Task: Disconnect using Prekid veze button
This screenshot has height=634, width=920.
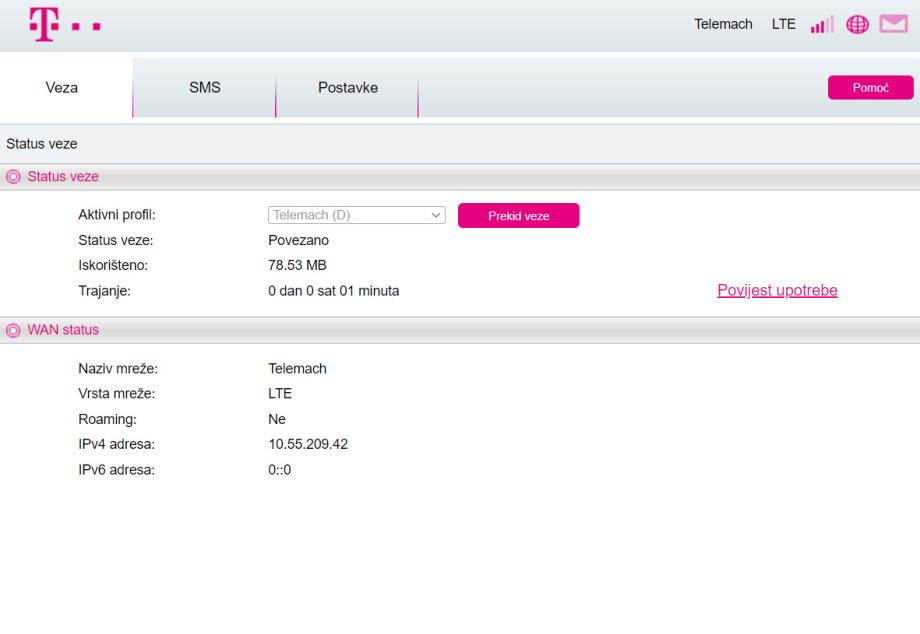Action: (x=519, y=216)
